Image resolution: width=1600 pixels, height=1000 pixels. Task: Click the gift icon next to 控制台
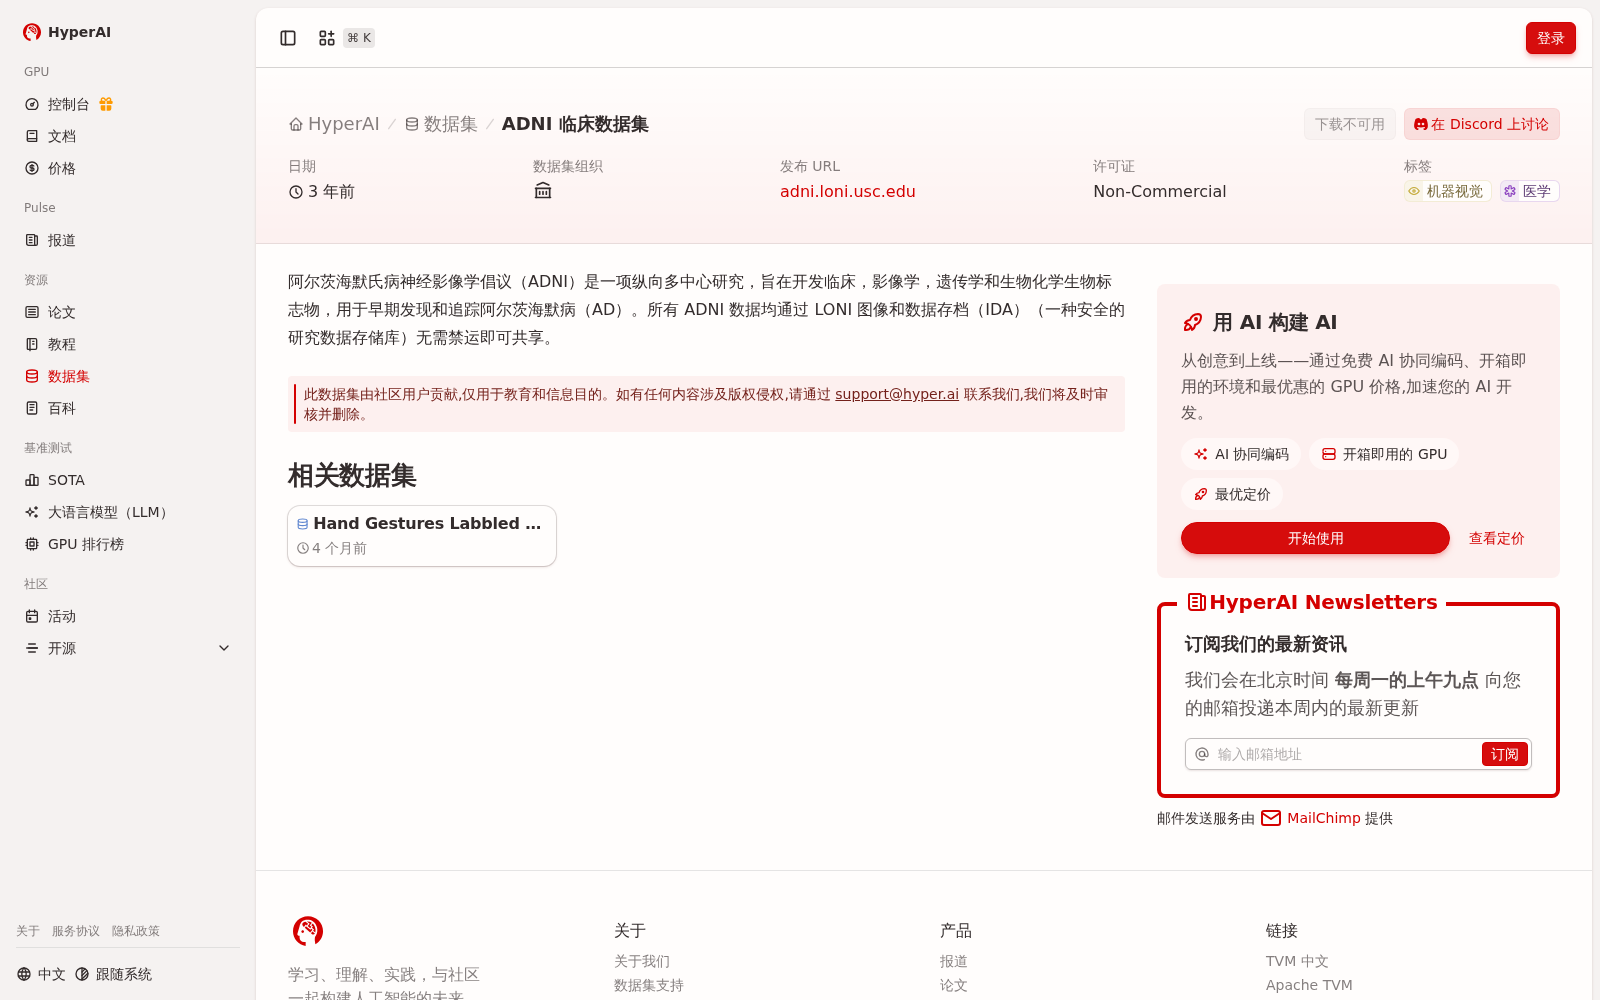pos(106,104)
